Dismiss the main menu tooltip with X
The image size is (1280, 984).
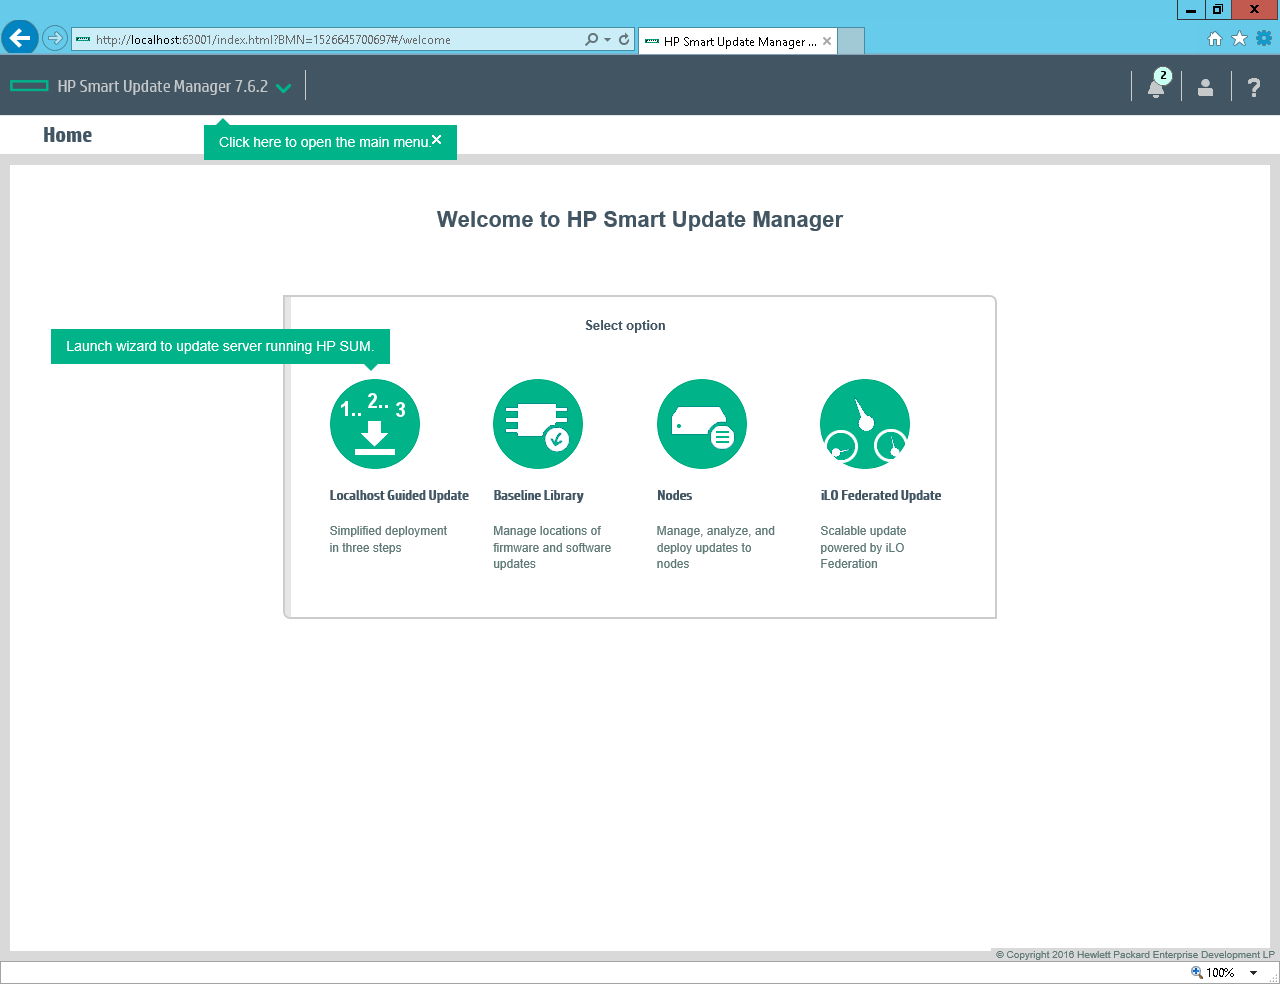(437, 140)
